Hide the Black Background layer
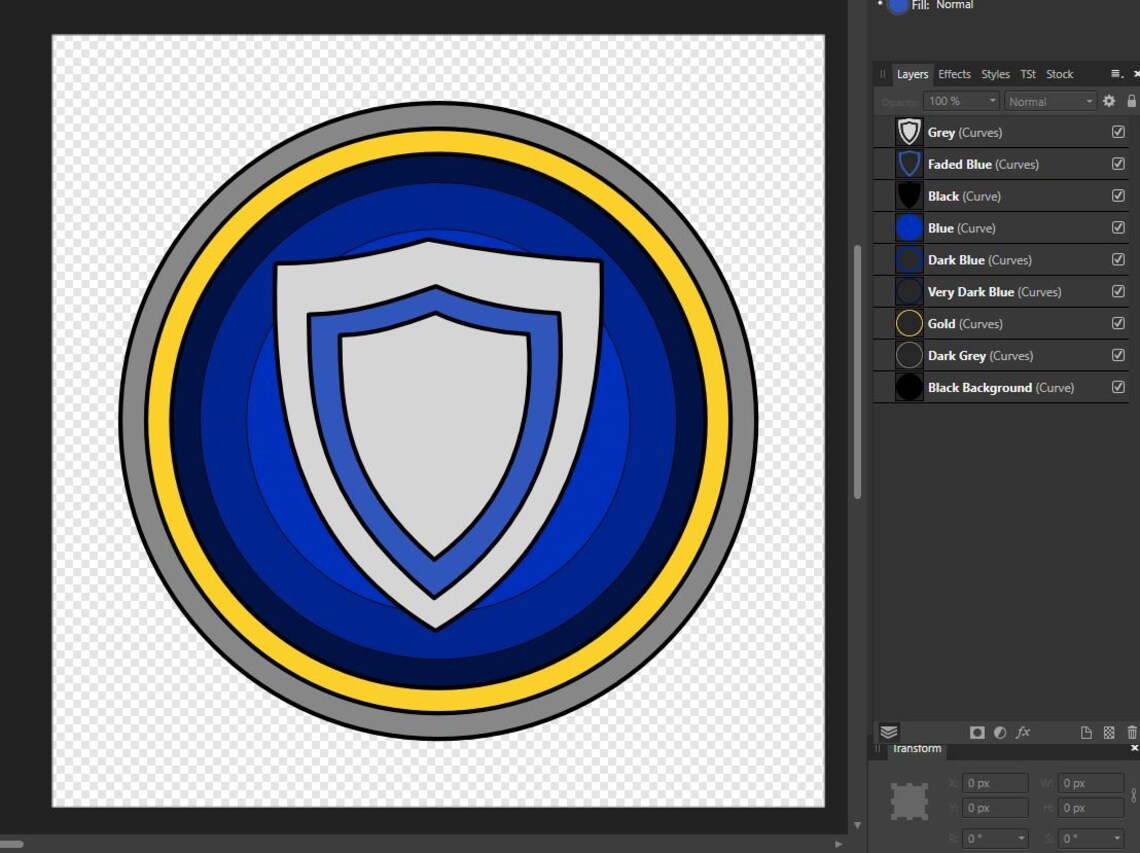 (x=1117, y=387)
